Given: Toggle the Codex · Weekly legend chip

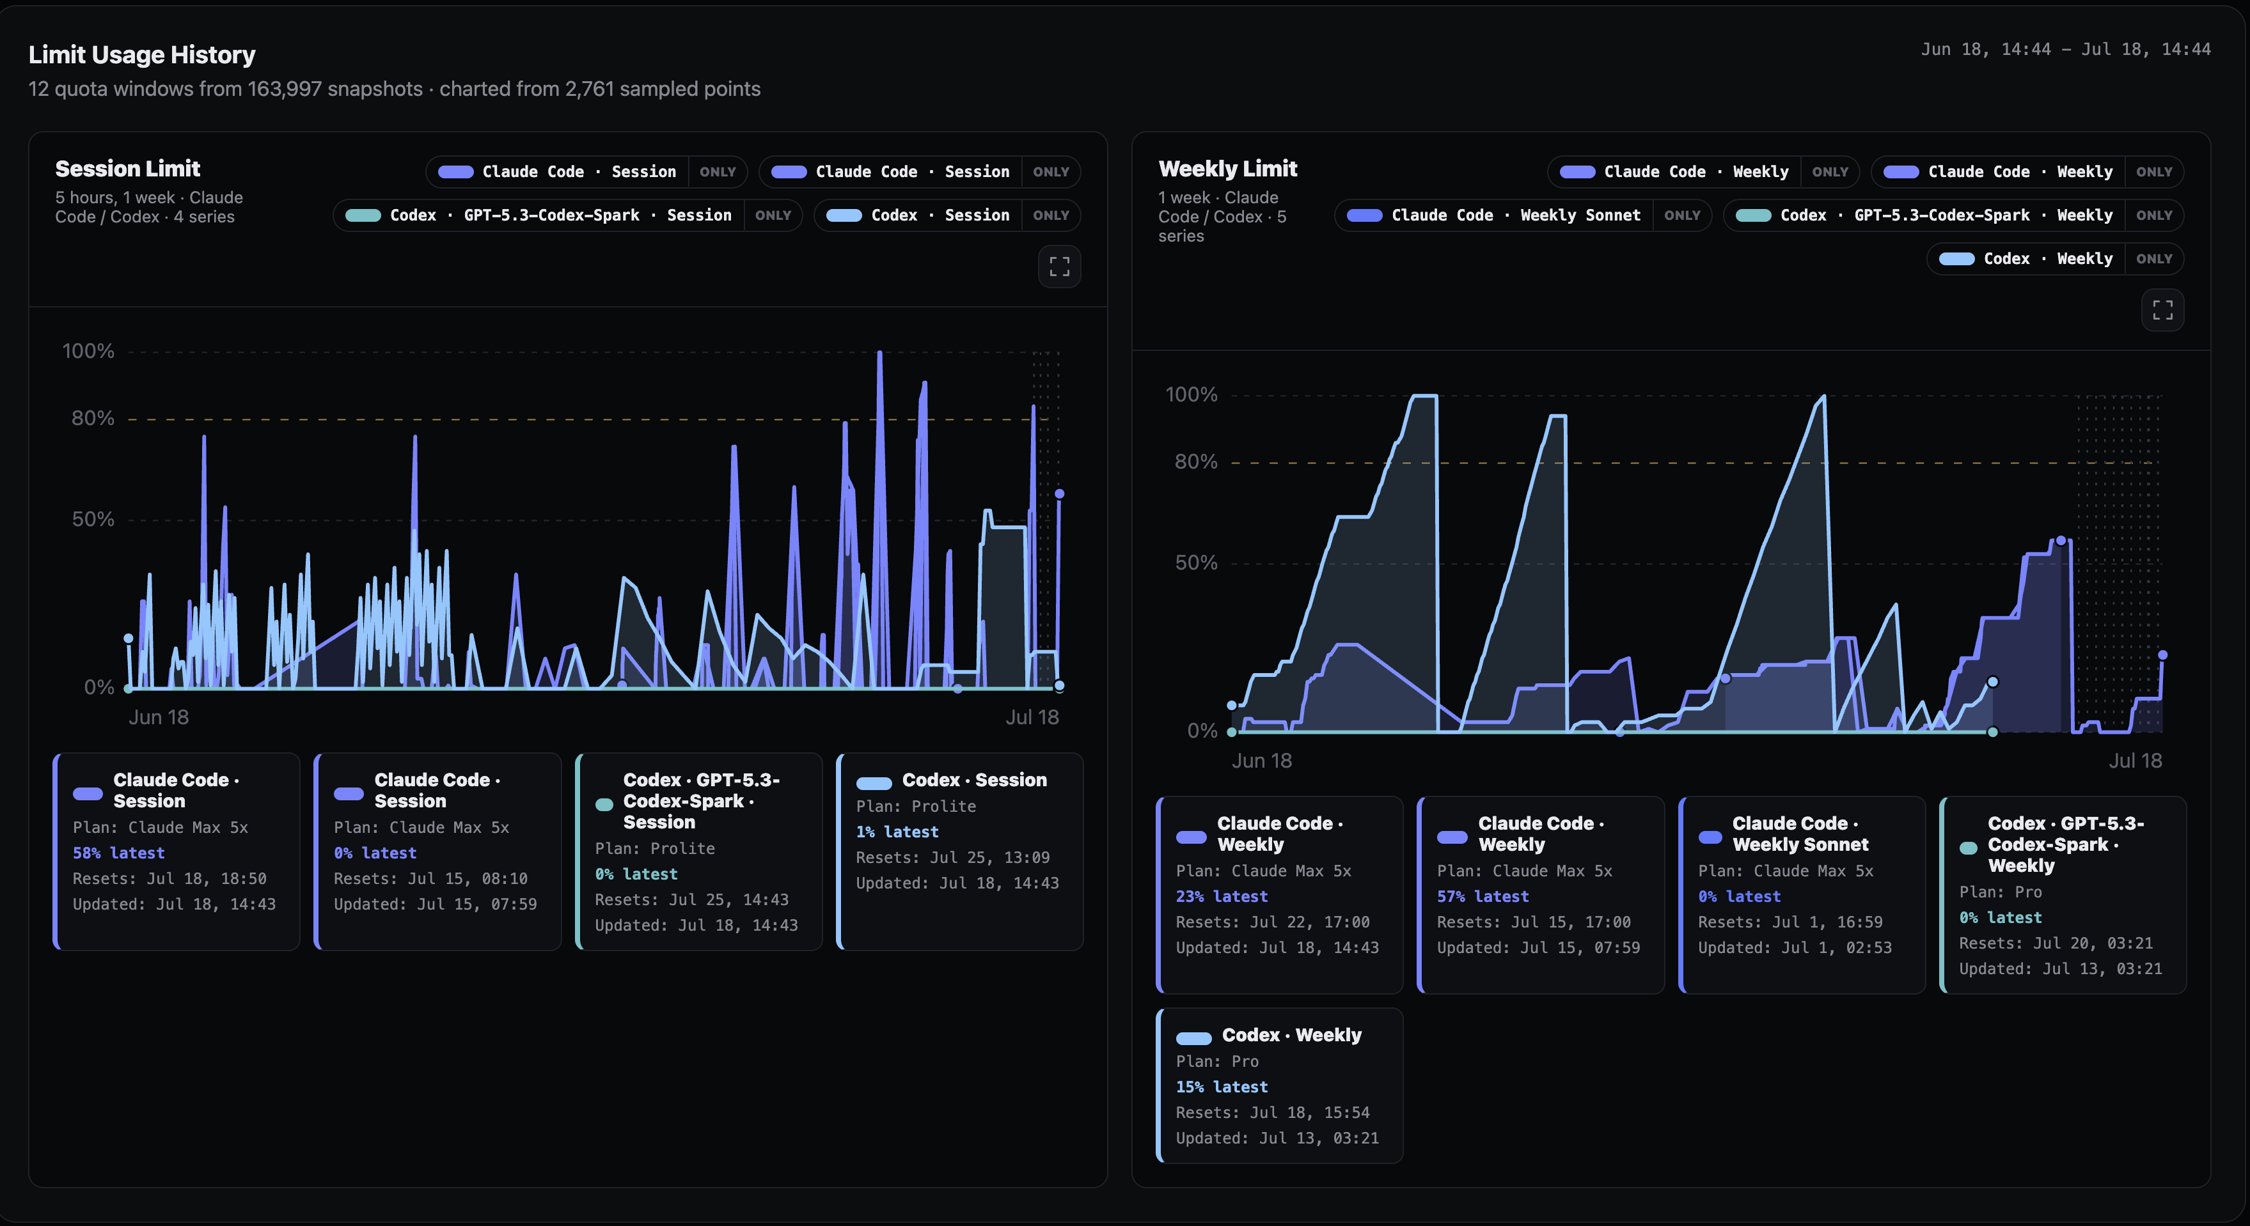Looking at the screenshot, I should pos(2025,259).
